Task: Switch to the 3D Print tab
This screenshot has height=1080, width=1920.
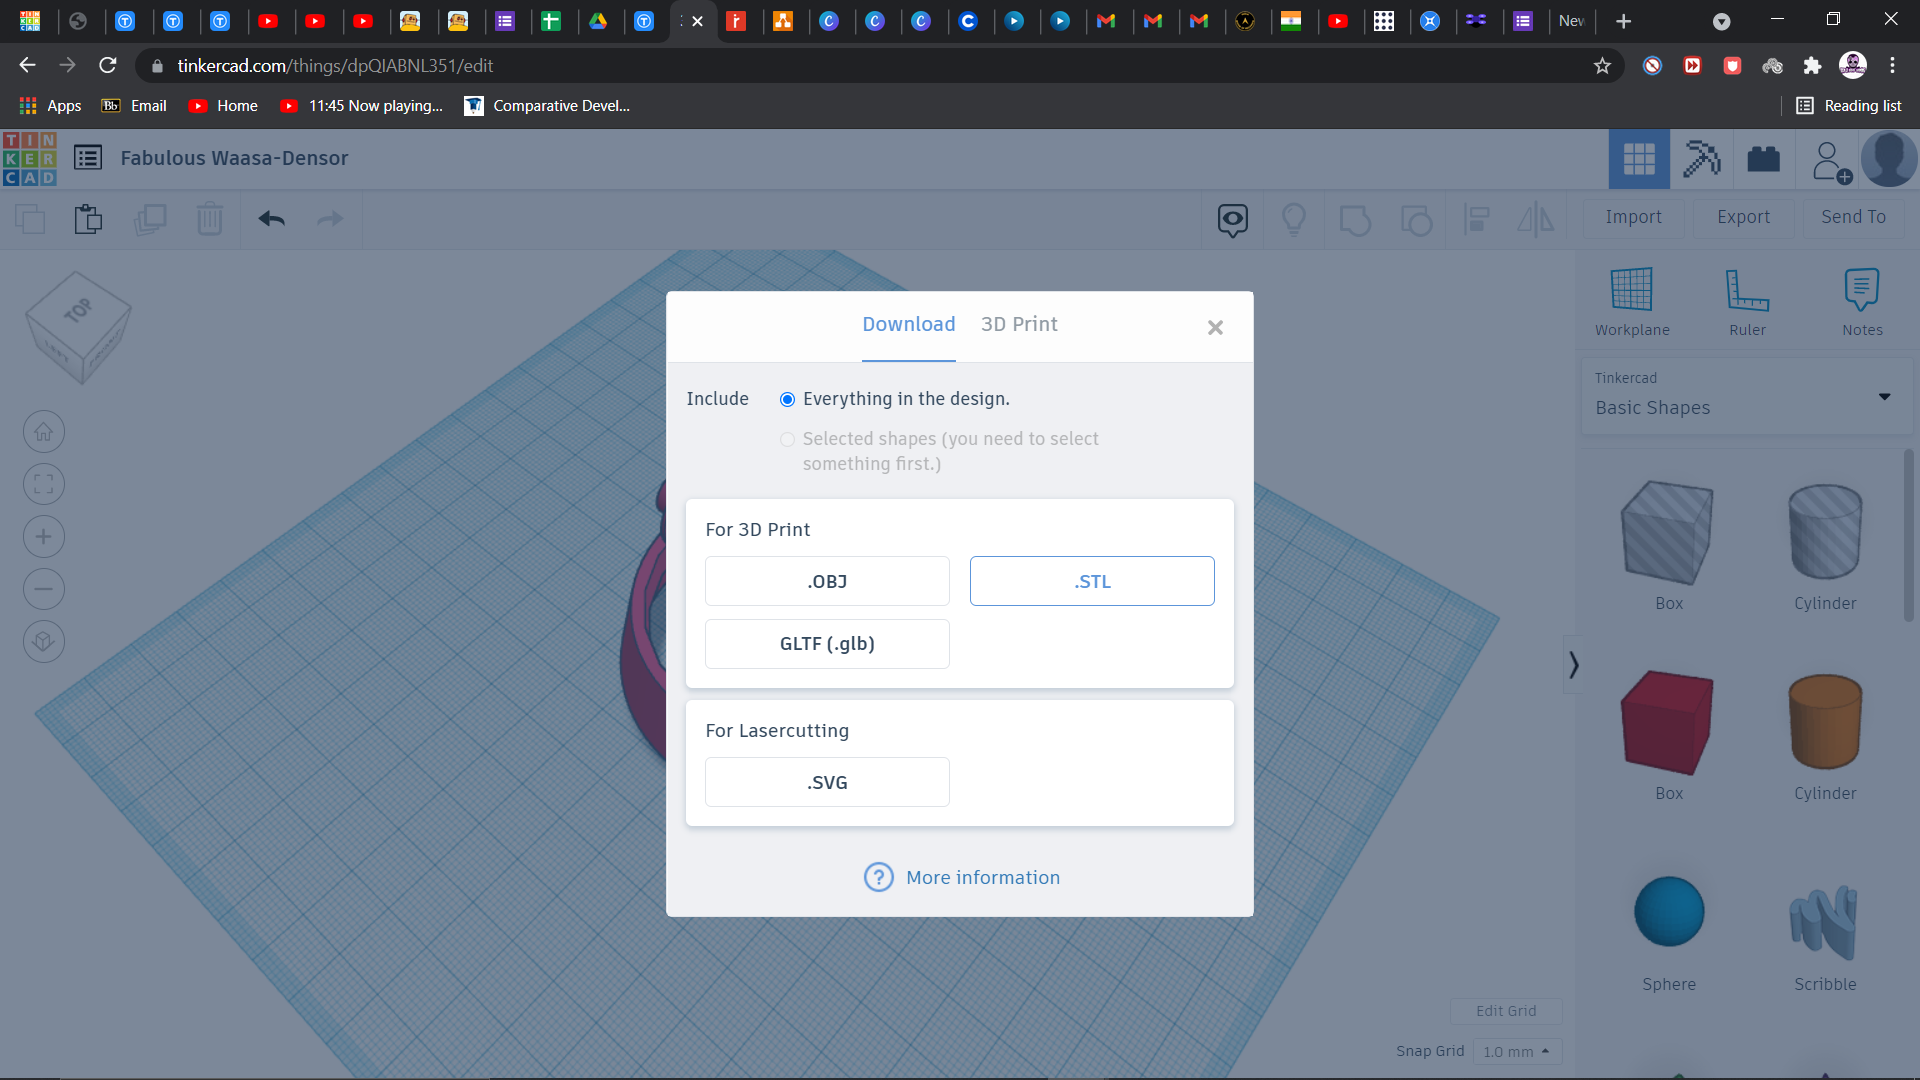Action: pos(1019,324)
